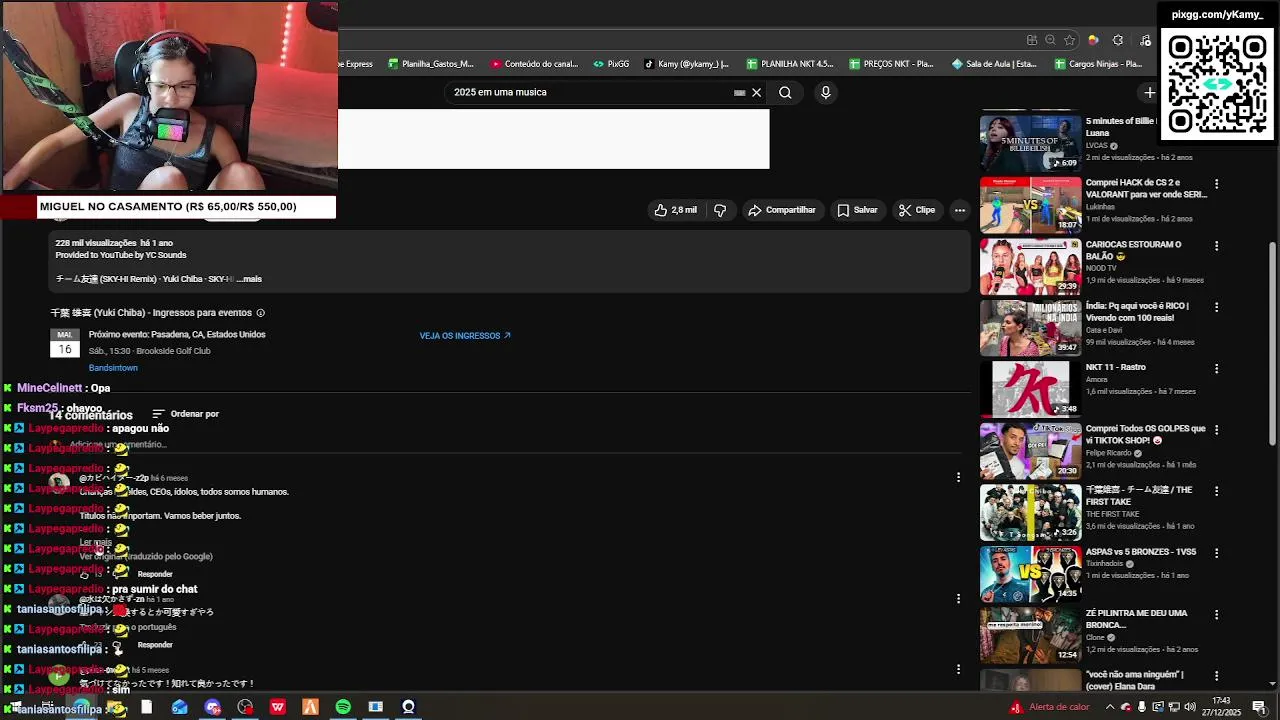Open more actions menu beside Clipe

click(960, 210)
